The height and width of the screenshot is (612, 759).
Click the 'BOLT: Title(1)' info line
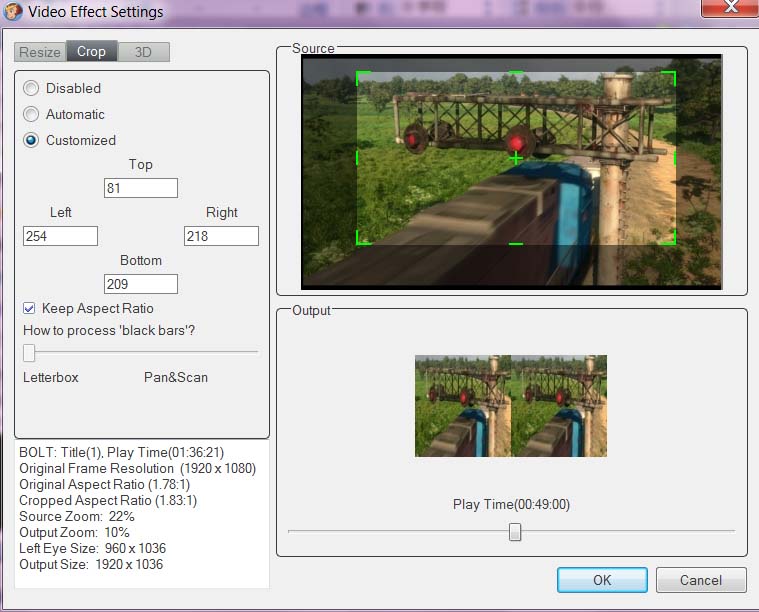[121, 452]
